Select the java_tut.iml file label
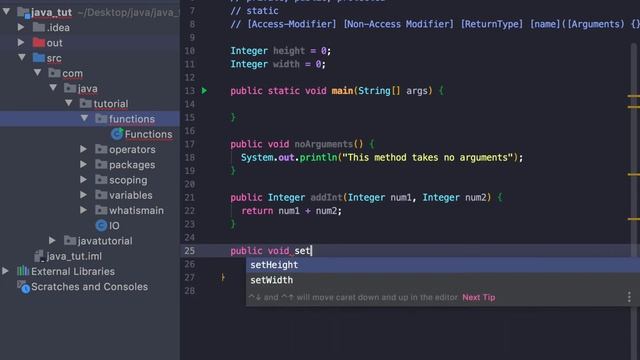 [74, 256]
